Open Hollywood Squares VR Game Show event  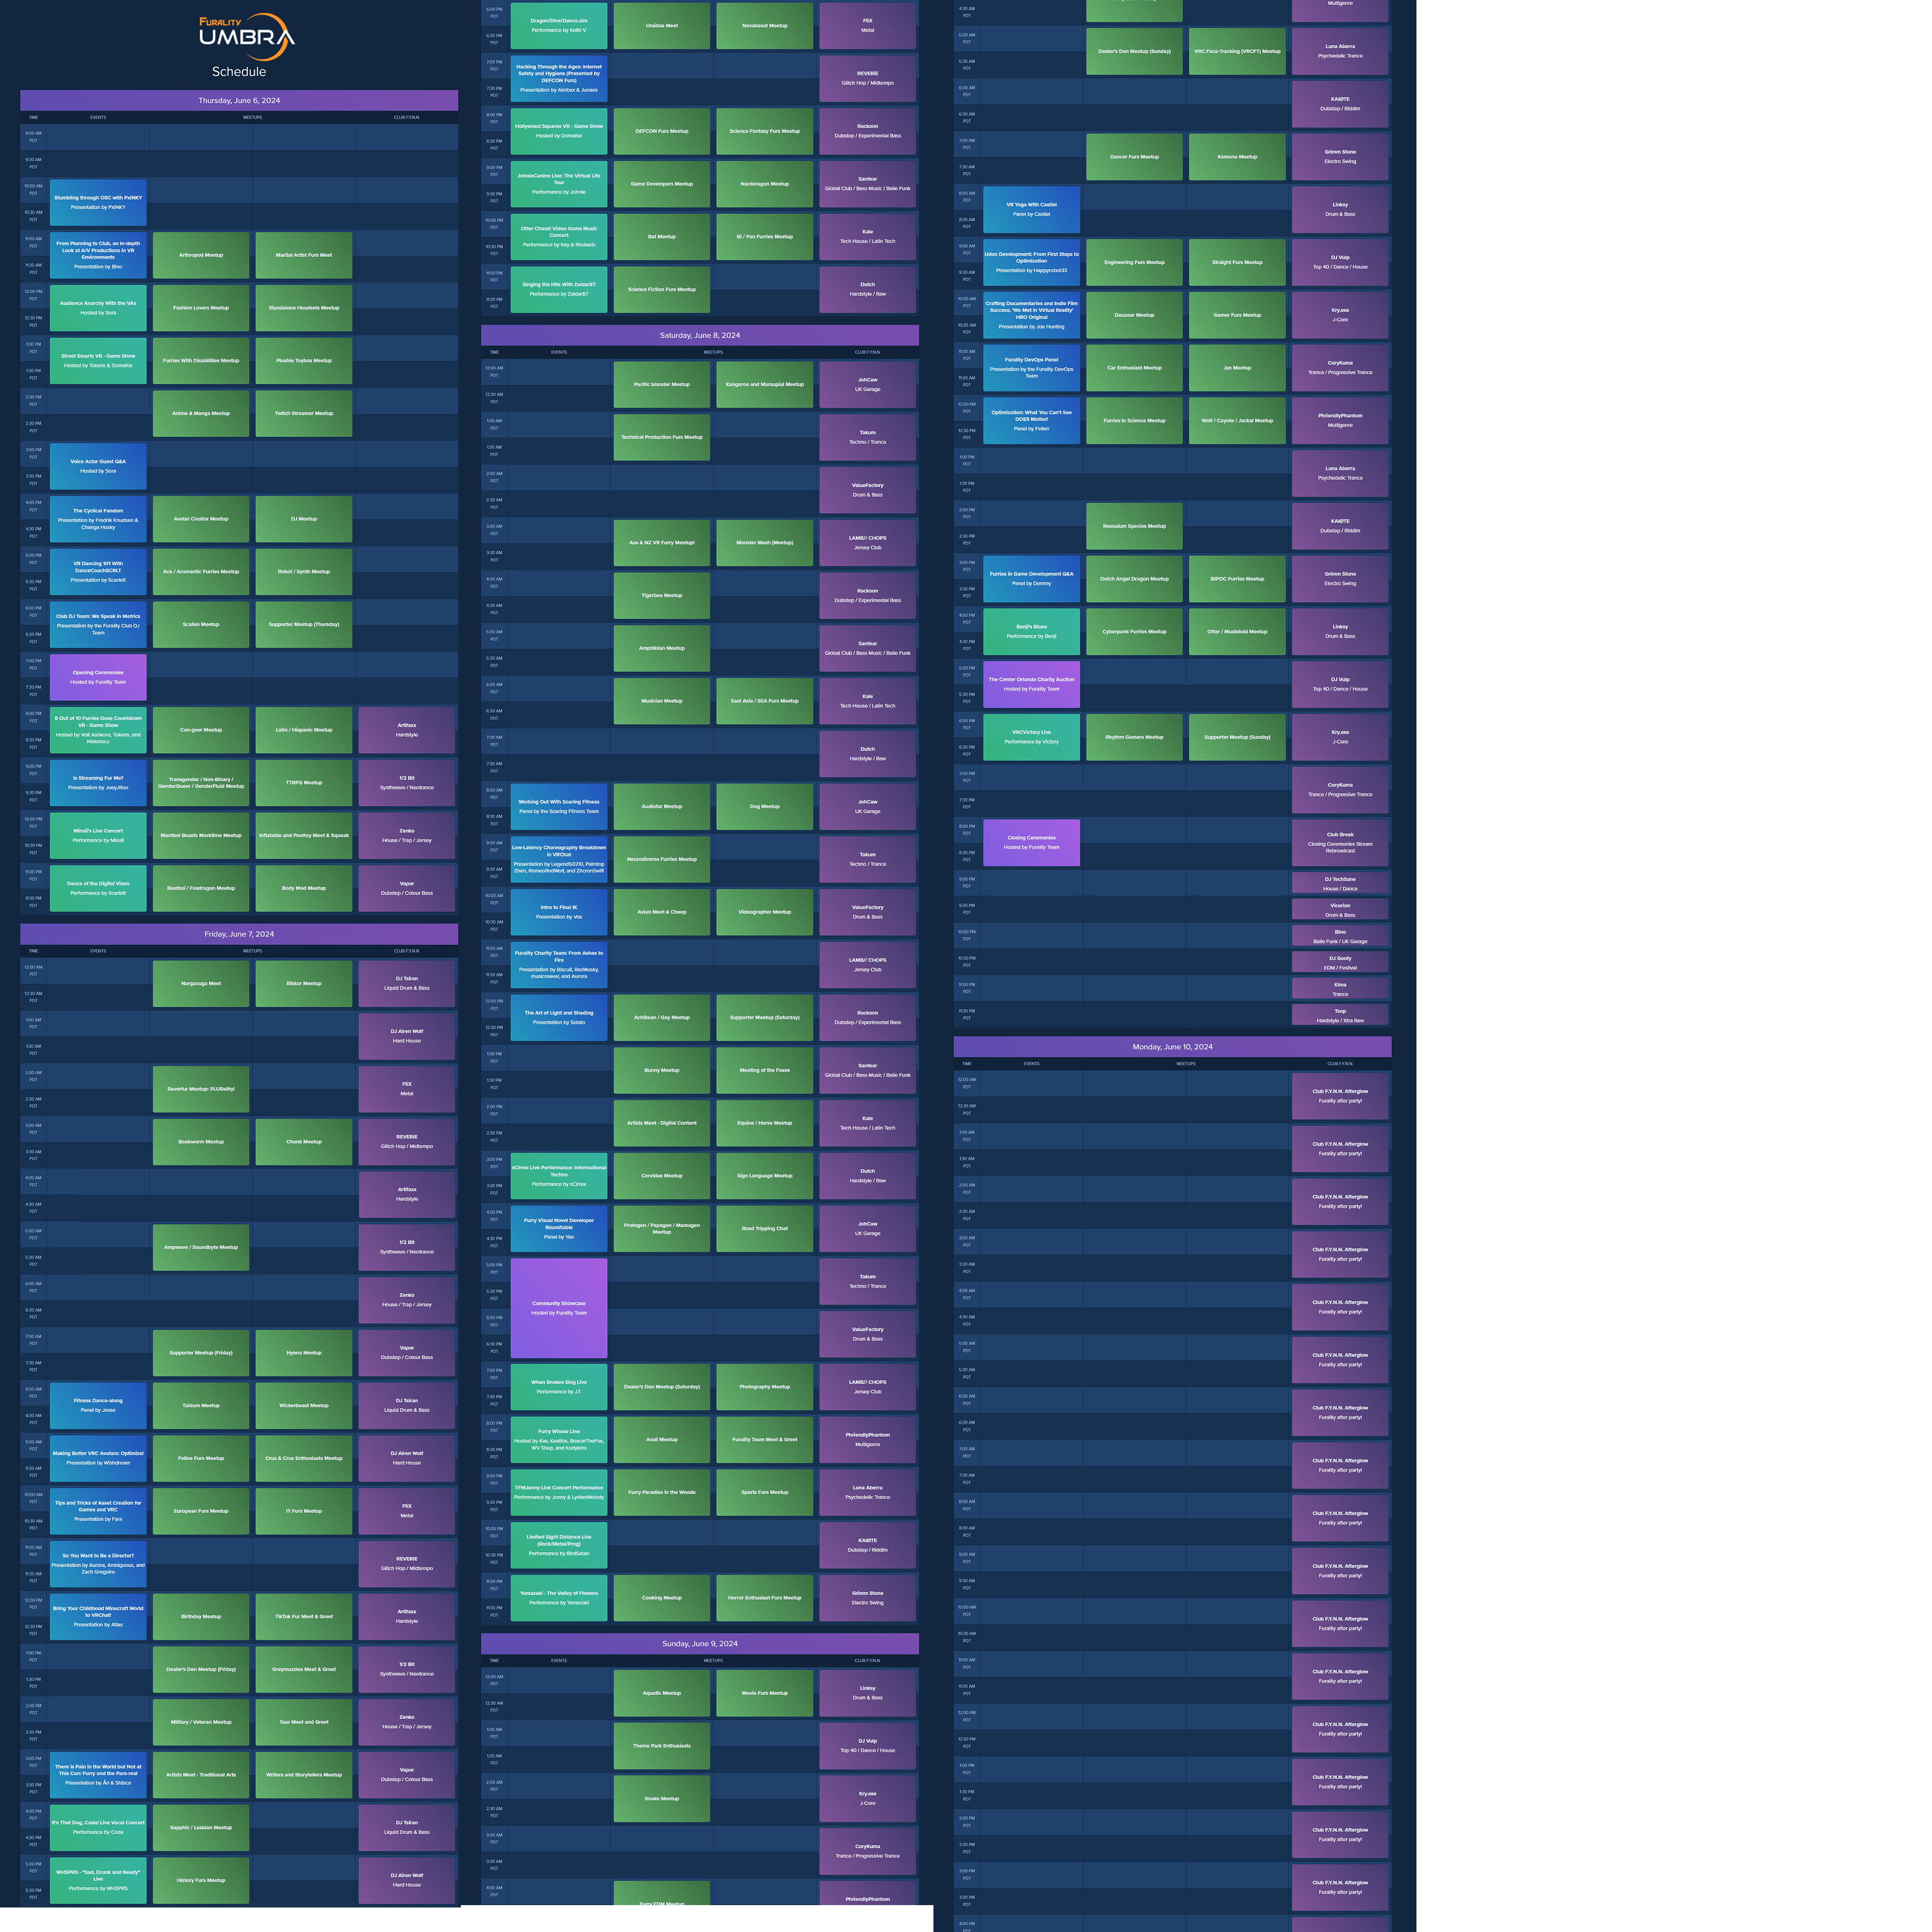[x=559, y=131]
